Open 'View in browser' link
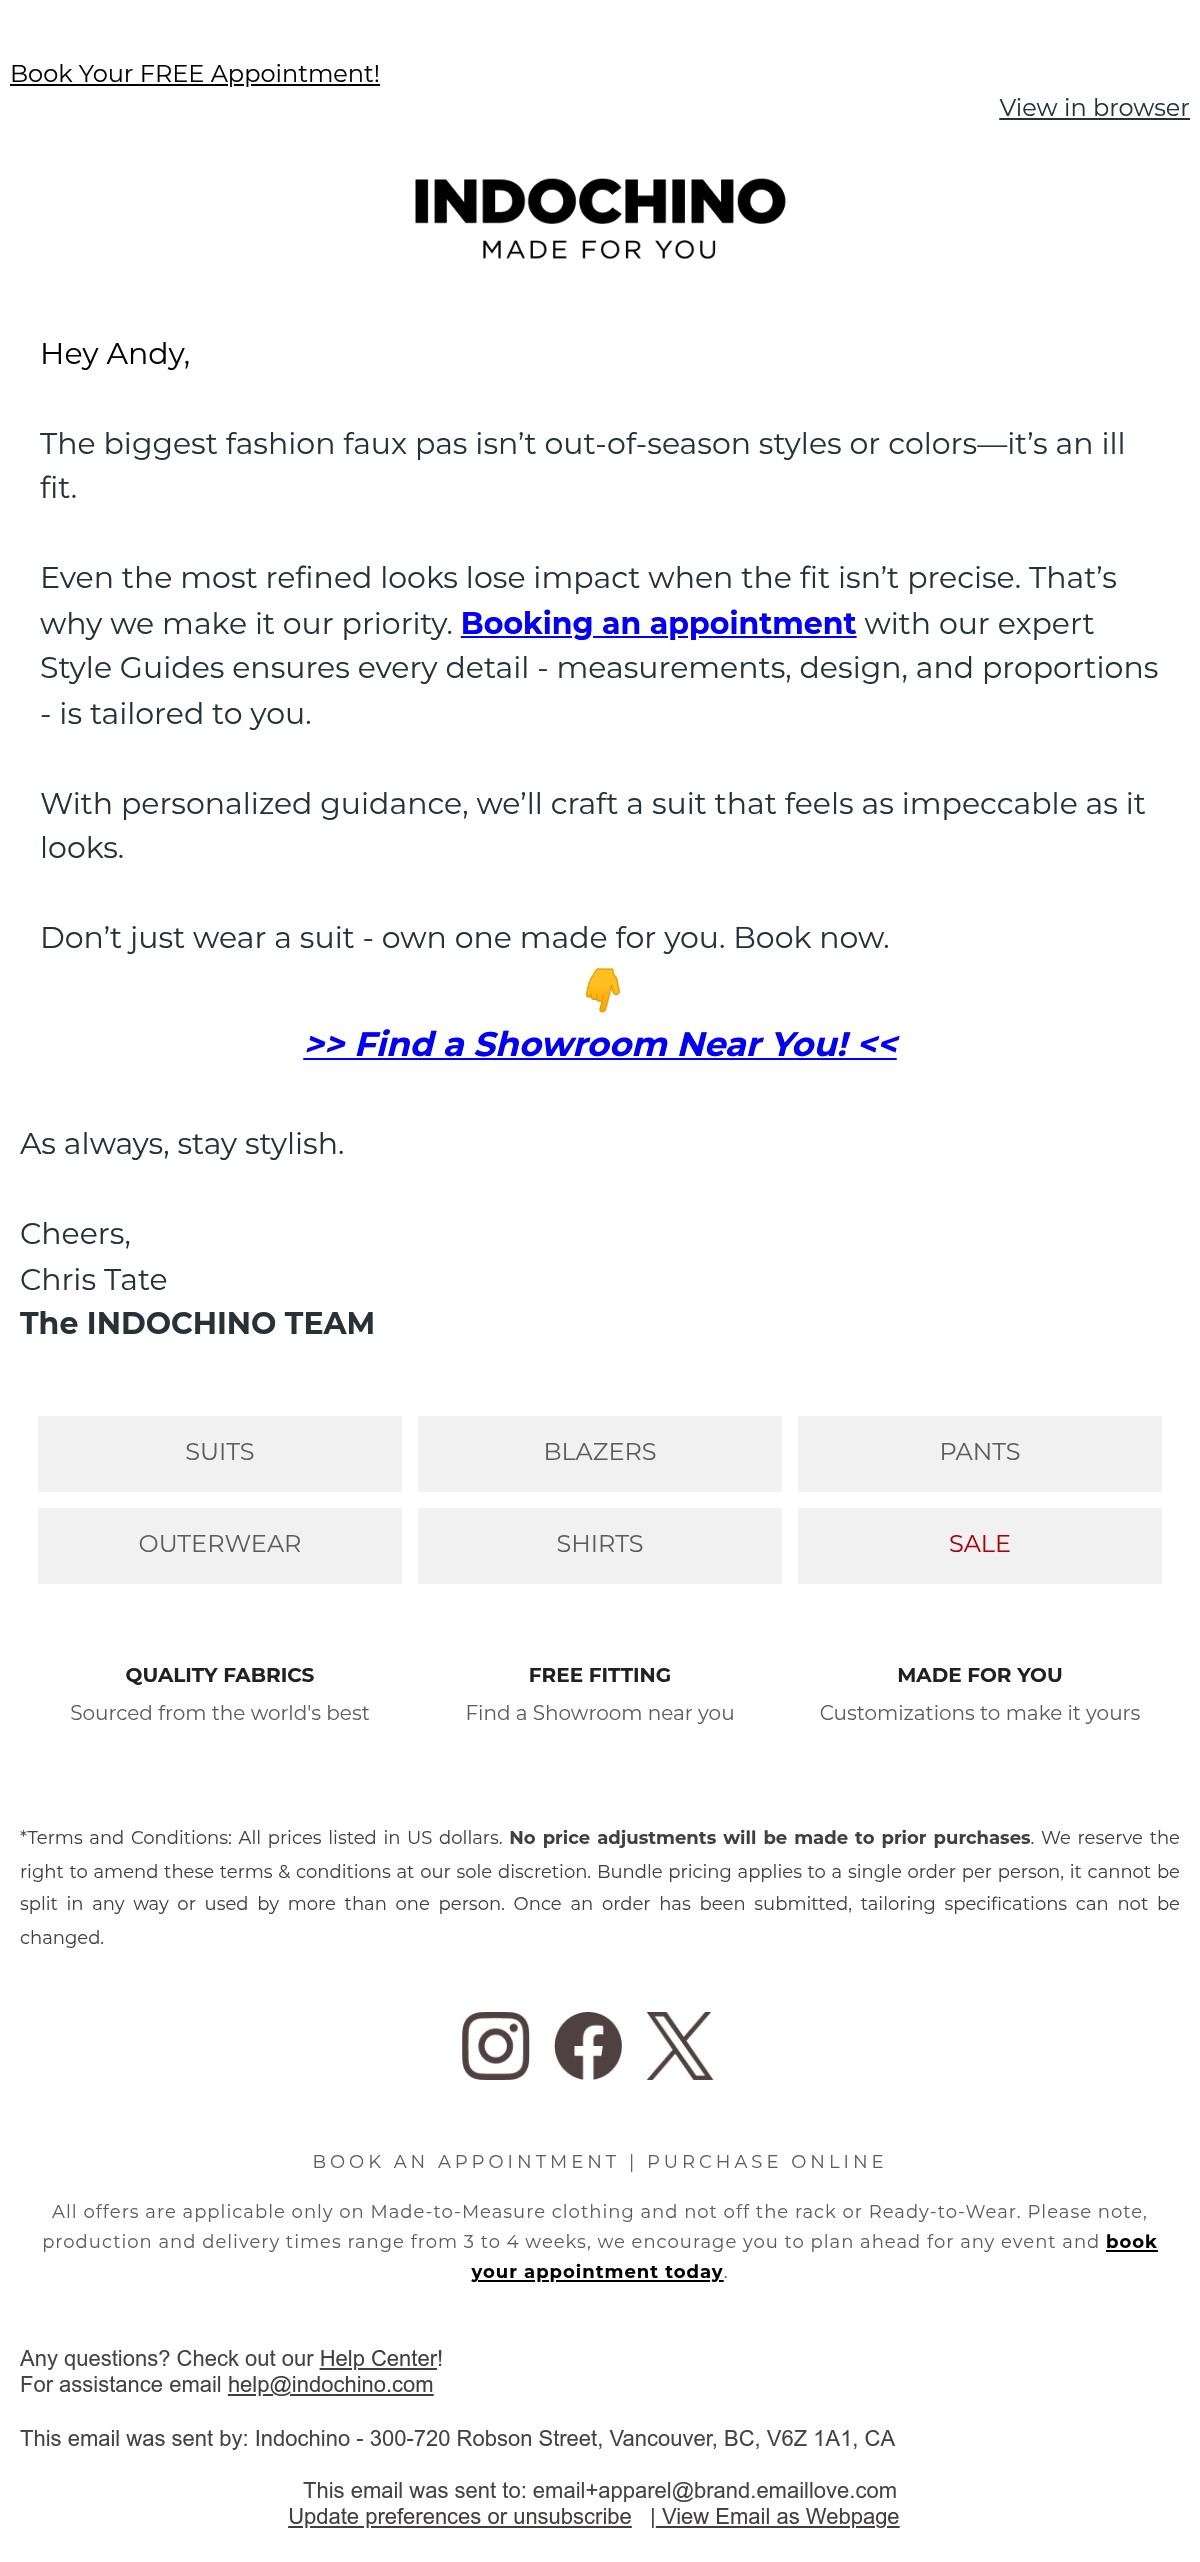 1094,108
